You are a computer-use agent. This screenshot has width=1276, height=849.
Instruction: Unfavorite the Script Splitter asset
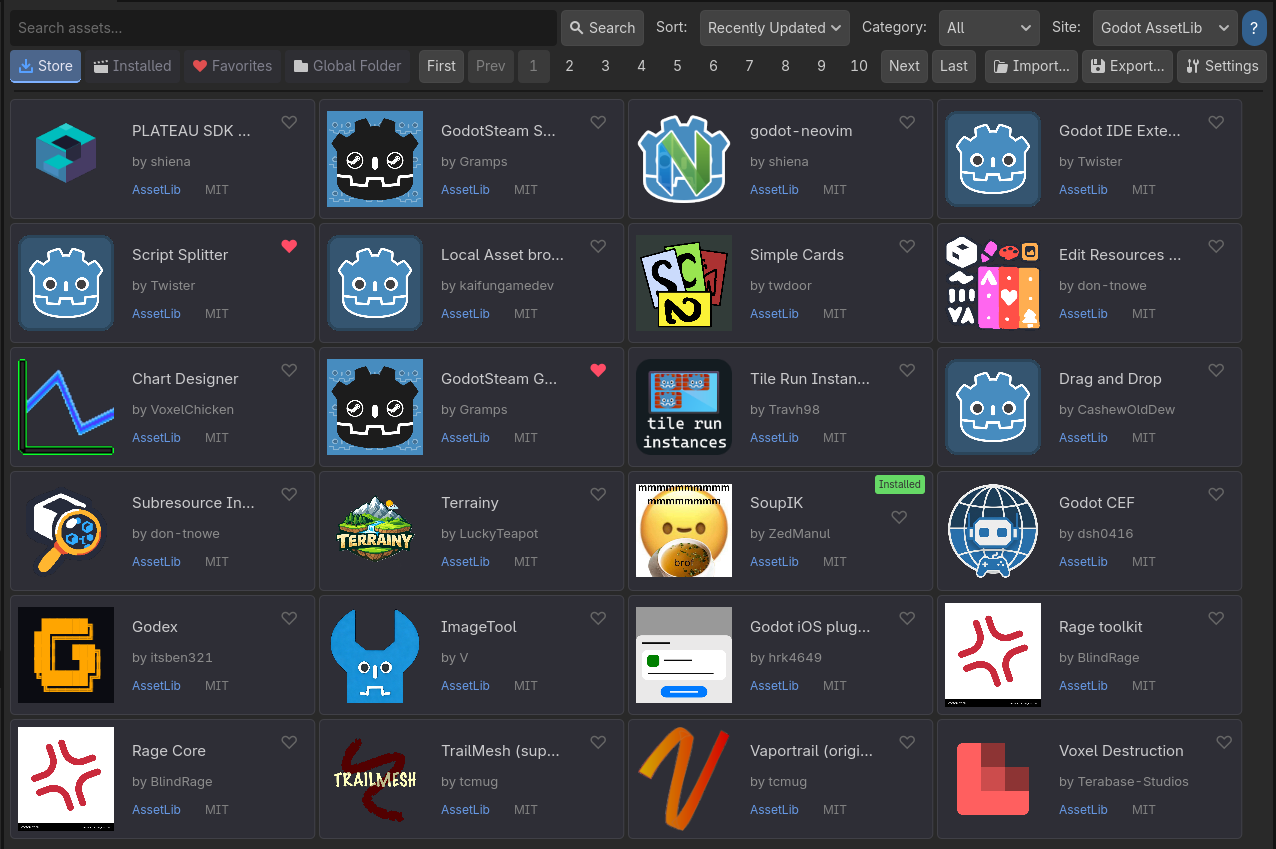click(289, 246)
